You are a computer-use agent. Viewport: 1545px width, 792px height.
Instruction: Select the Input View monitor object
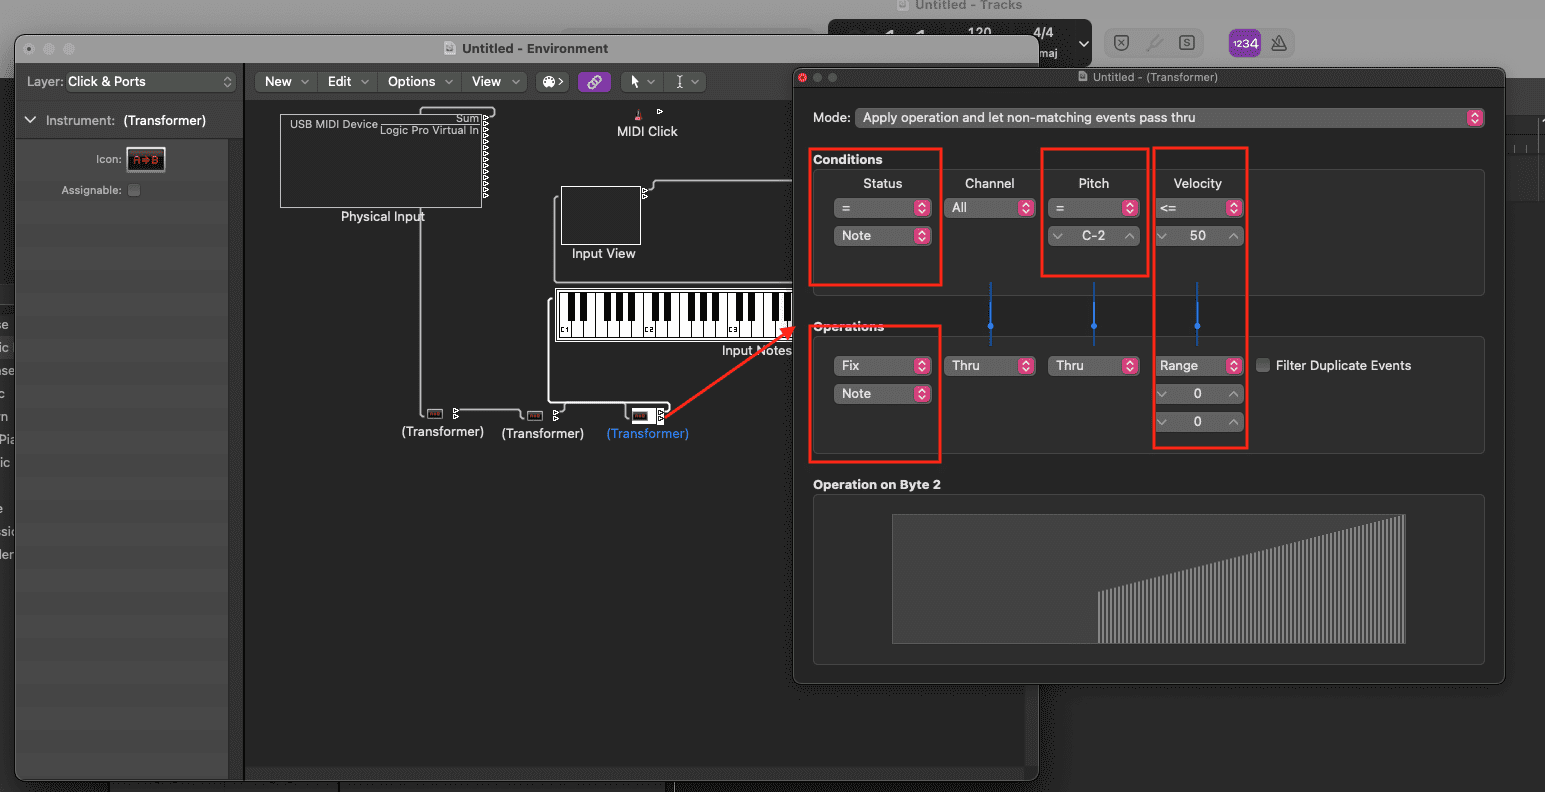click(600, 215)
